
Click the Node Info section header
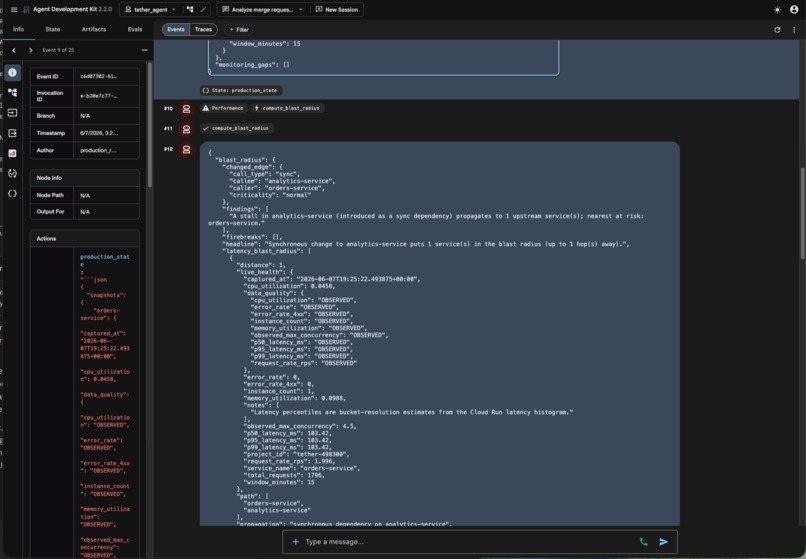85,178
